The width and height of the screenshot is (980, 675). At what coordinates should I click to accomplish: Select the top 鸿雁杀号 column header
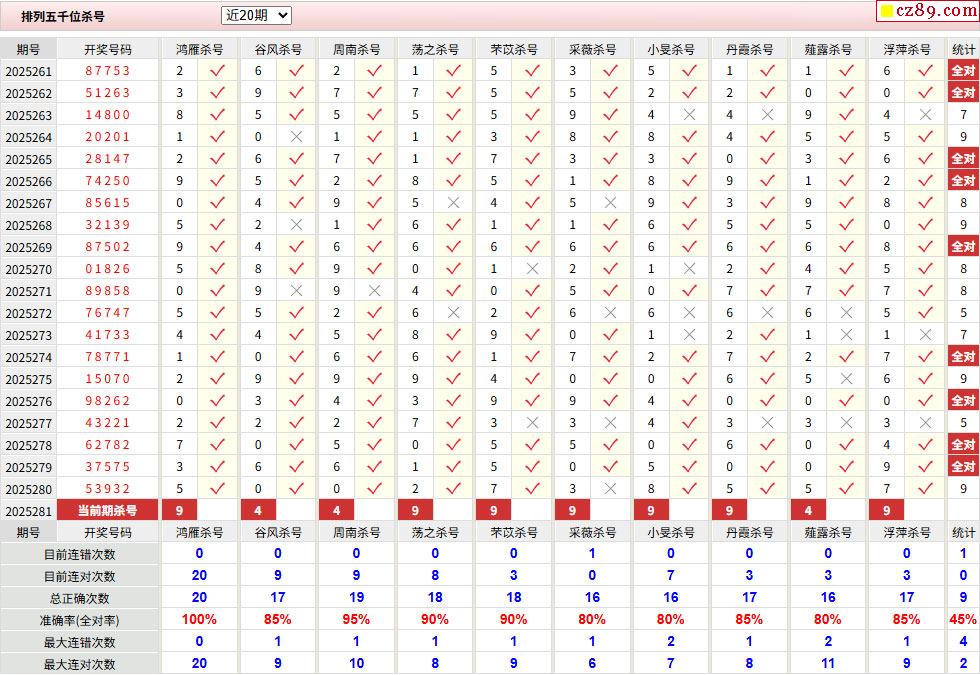tap(199, 49)
